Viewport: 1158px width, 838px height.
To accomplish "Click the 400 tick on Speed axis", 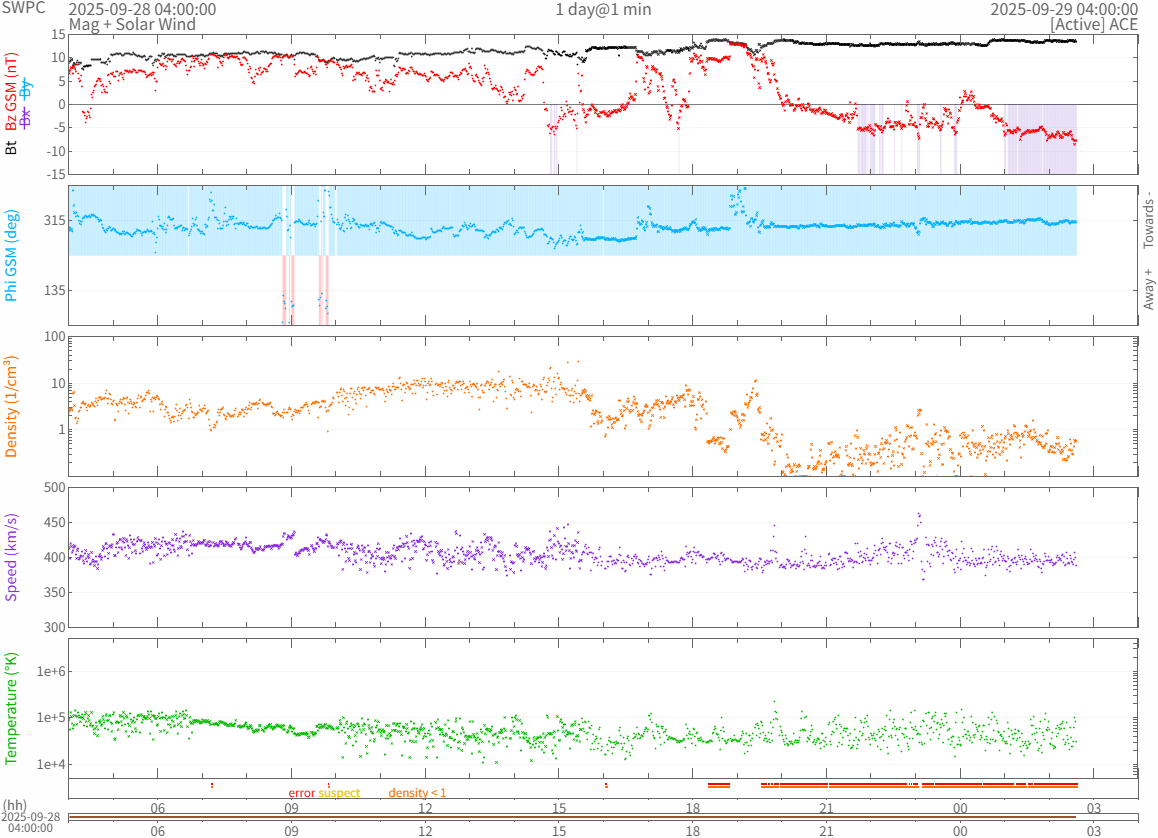I will coord(55,557).
